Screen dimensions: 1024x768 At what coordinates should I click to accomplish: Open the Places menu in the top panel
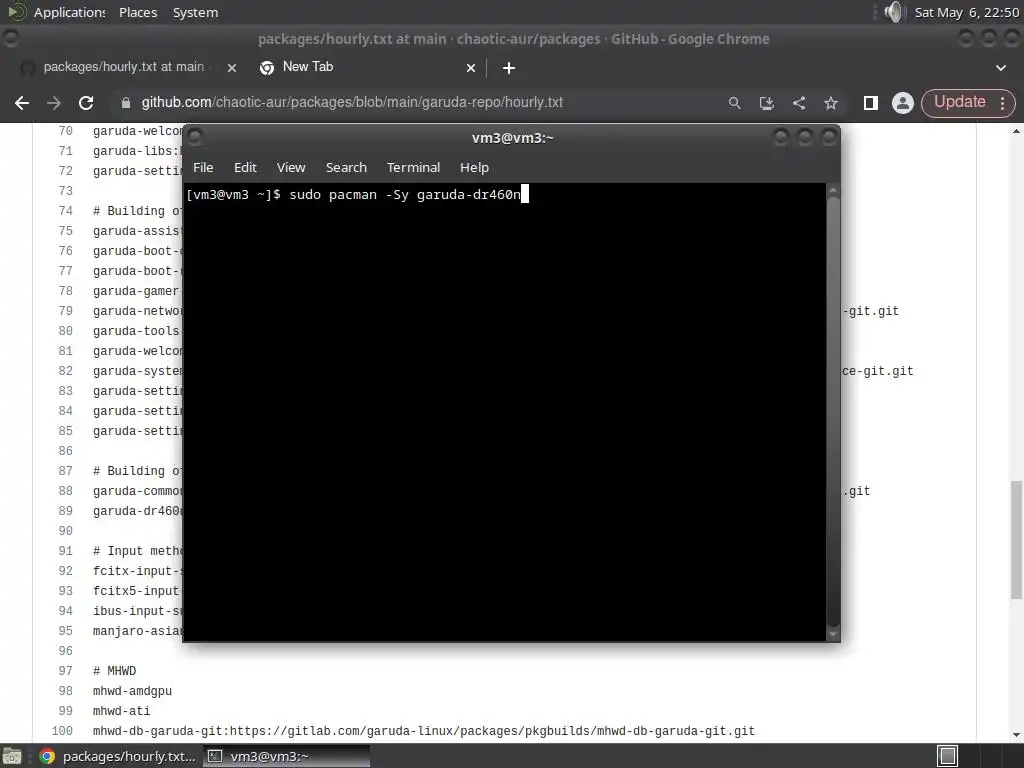point(138,12)
